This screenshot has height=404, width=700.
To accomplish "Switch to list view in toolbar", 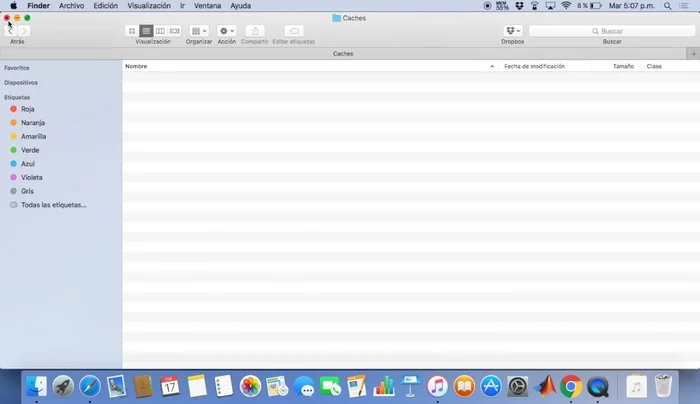I will click(x=146, y=31).
